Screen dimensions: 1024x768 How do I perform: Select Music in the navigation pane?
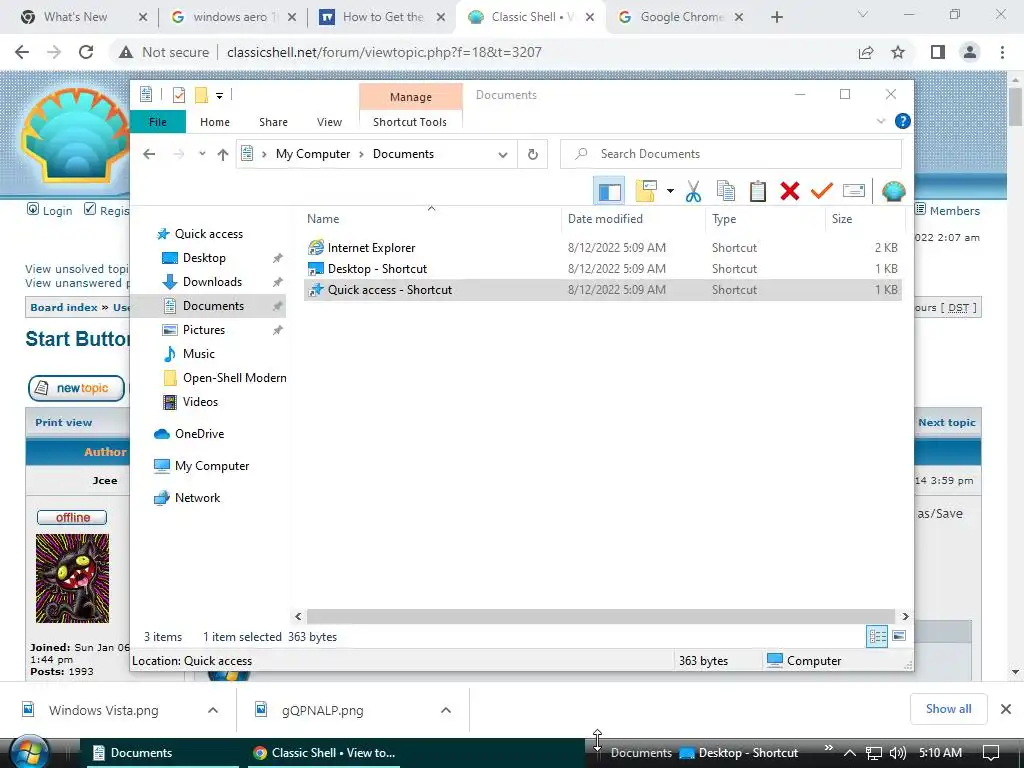[199, 354]
